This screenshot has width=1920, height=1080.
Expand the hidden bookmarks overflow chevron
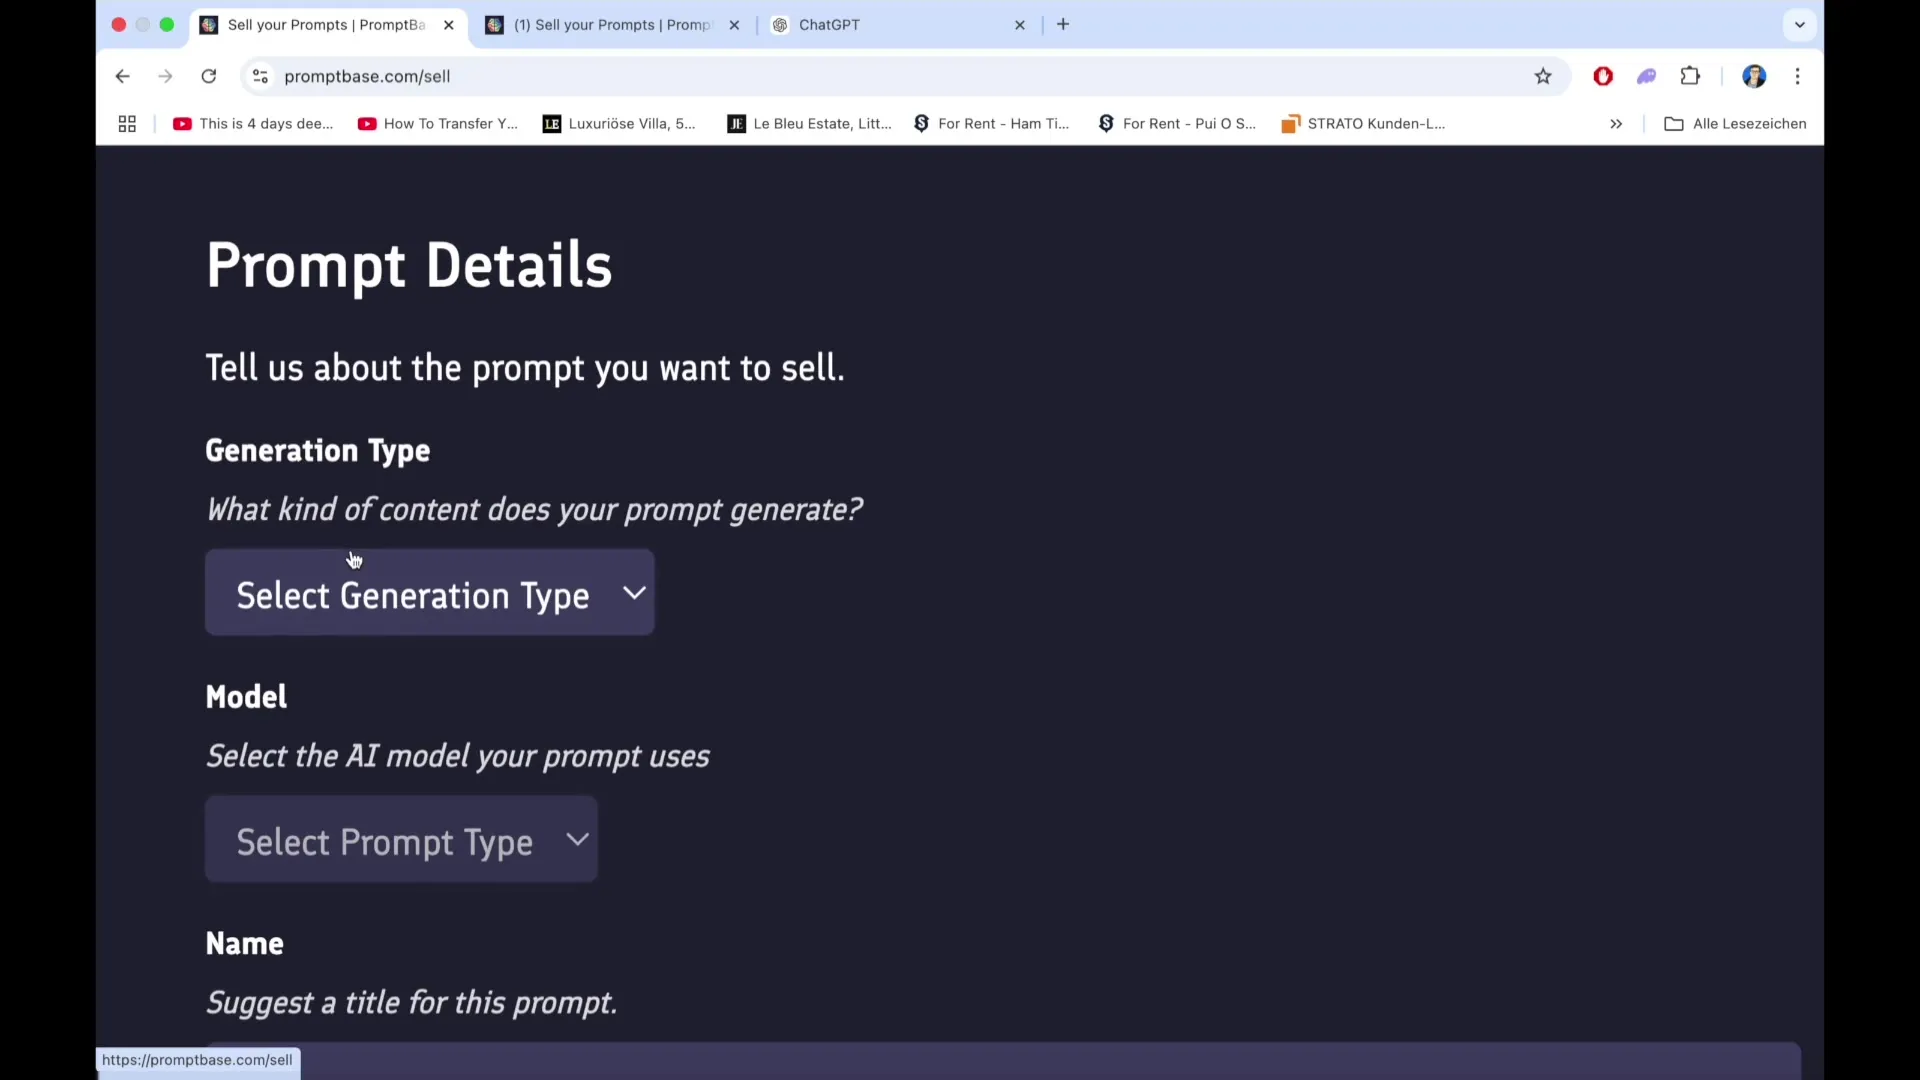1616,123
